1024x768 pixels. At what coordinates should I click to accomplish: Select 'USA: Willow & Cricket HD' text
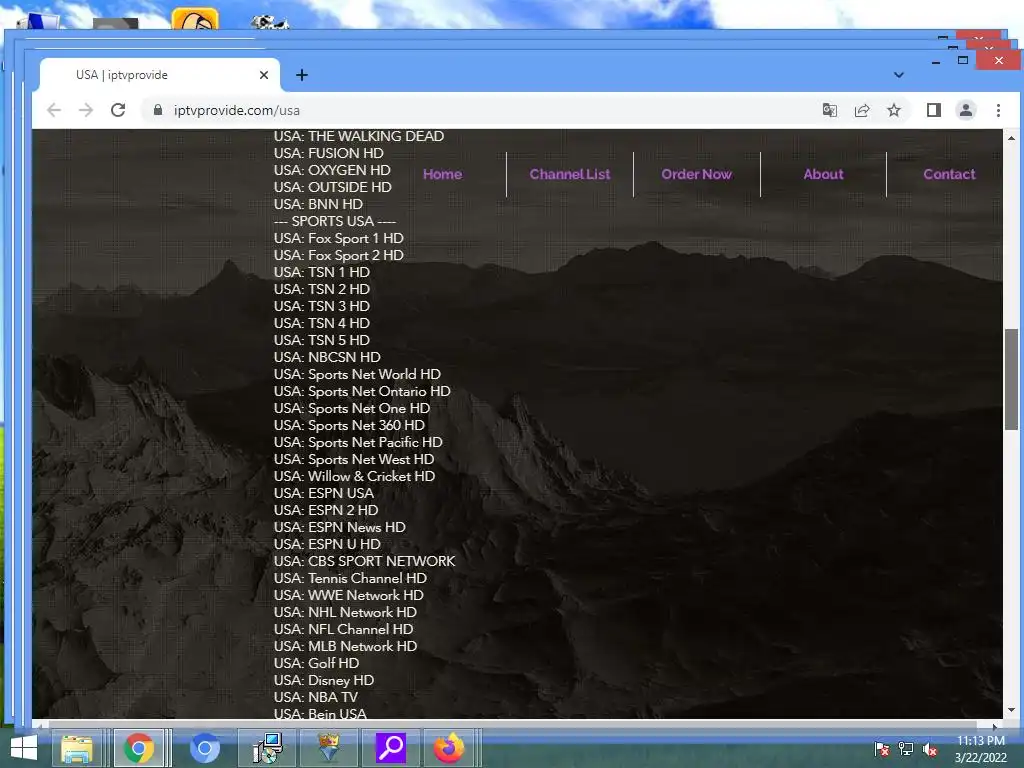pos(355,476)
